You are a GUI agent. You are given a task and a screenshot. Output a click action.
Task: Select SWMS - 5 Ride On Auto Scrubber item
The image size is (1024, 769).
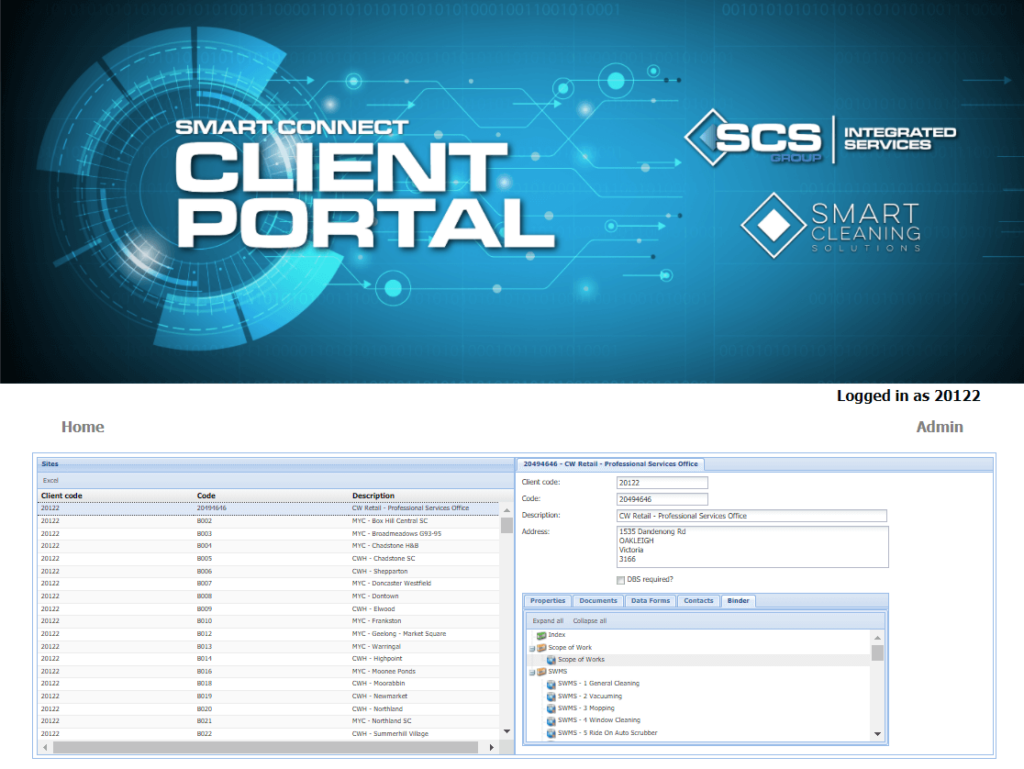[607, 733]
